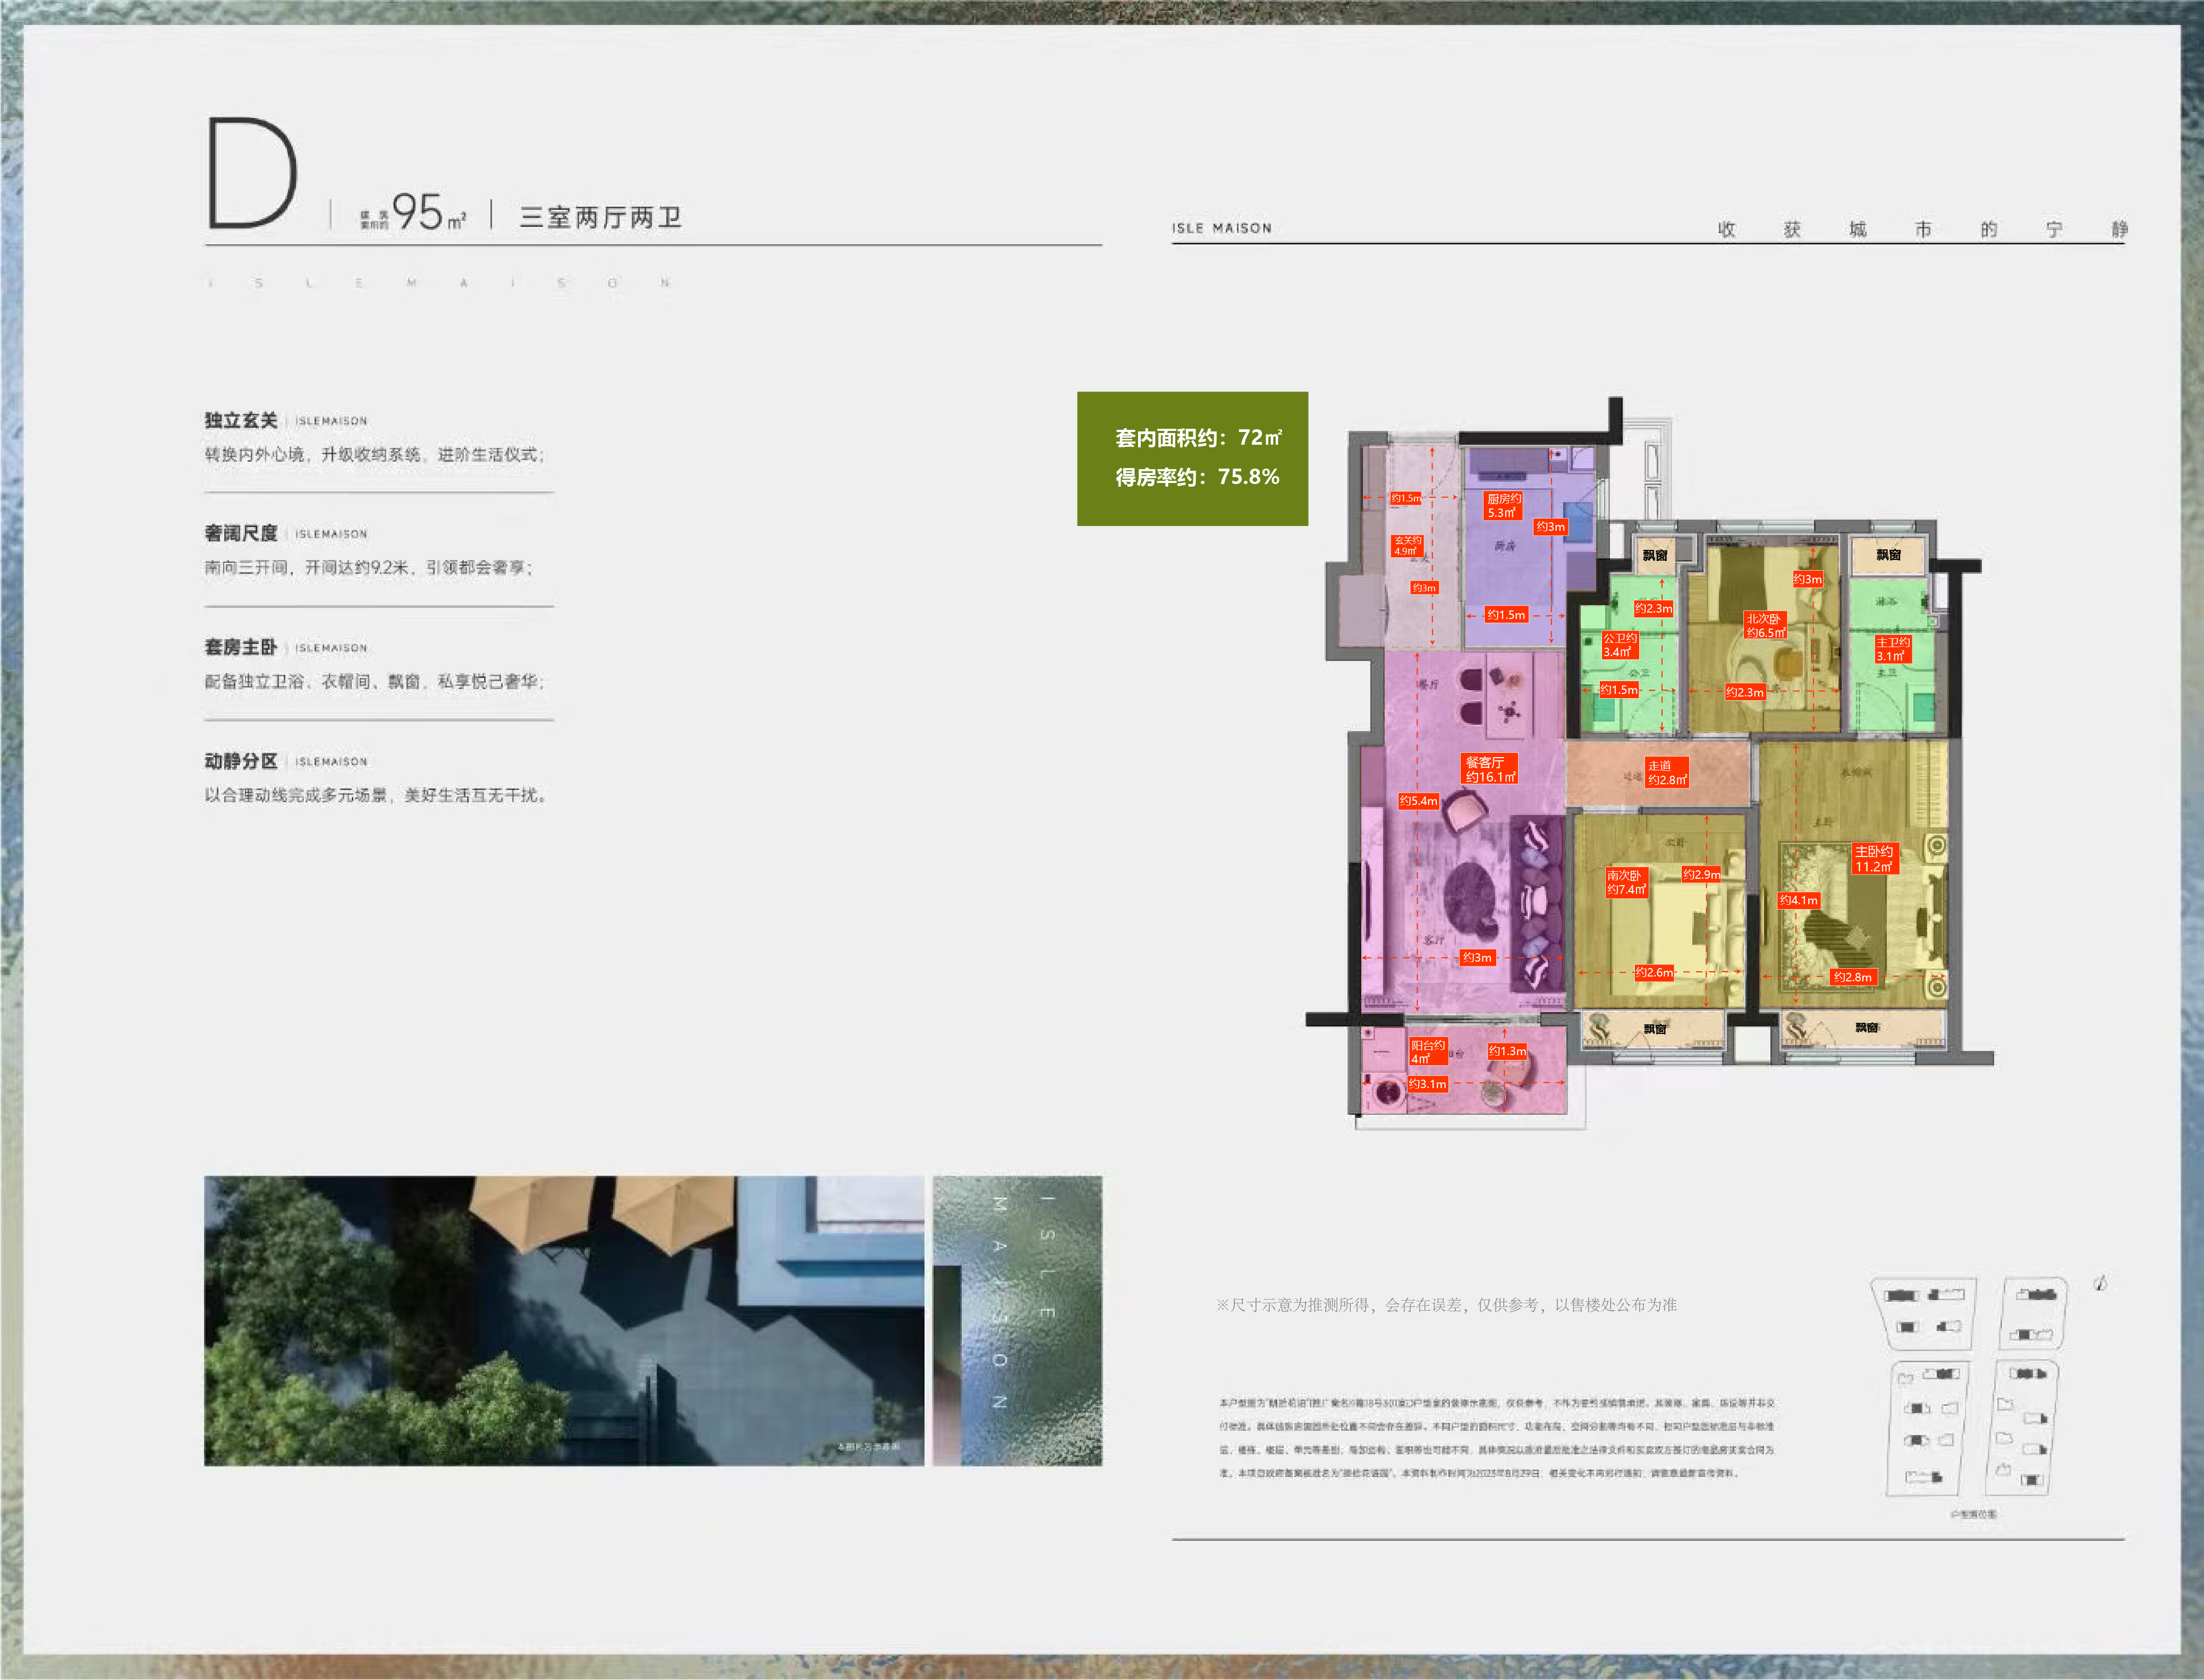The width and height of the screenshot is (2204, 1680).
Task: Click the 玄关约4.9㎡ label on floor plan
Action: [1407, 546]
